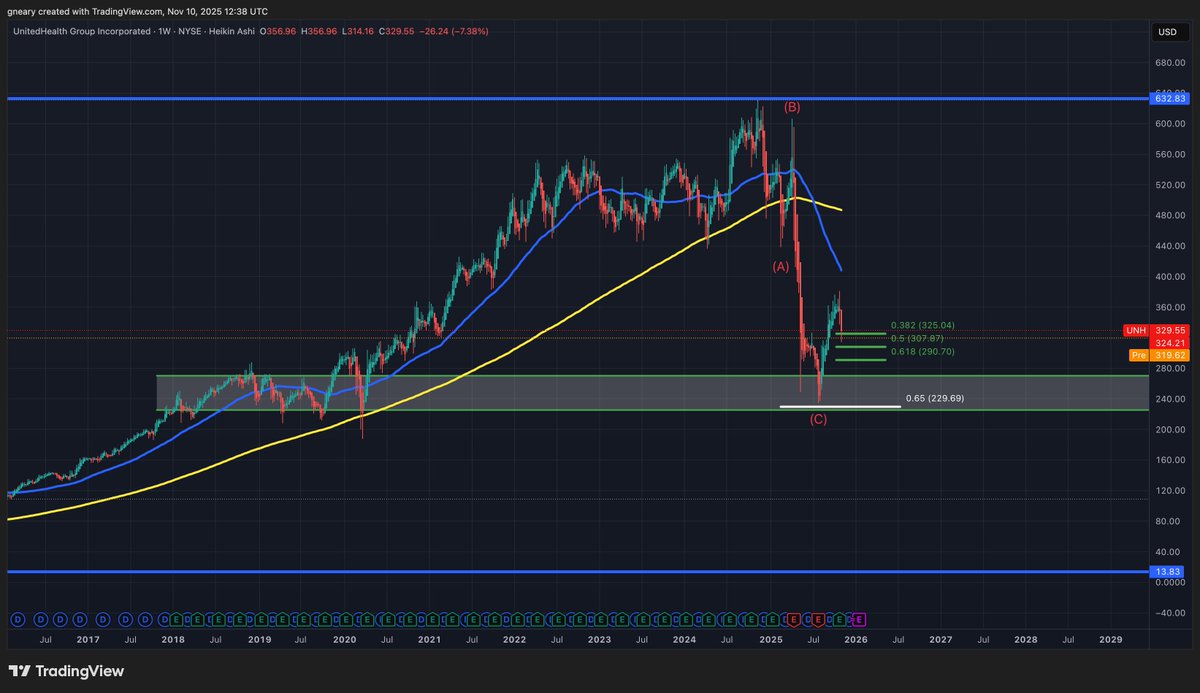The width and height of the screenshot is (1200, 693).
Task: Select the green shaded support zone rectangle
Action: tap(651, 393)
